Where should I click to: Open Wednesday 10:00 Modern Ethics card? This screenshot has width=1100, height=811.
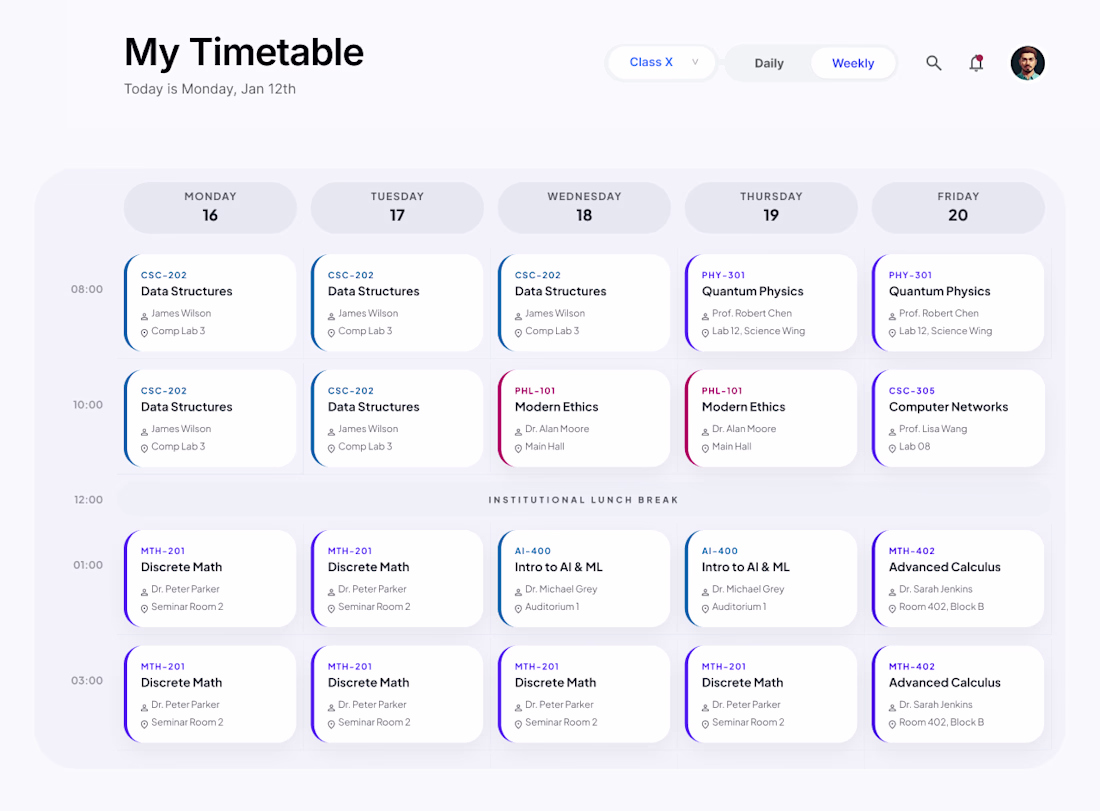584,419
